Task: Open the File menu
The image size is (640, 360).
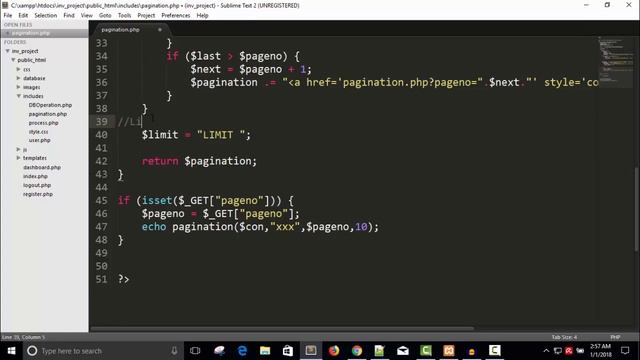Action: pos(8,16)
